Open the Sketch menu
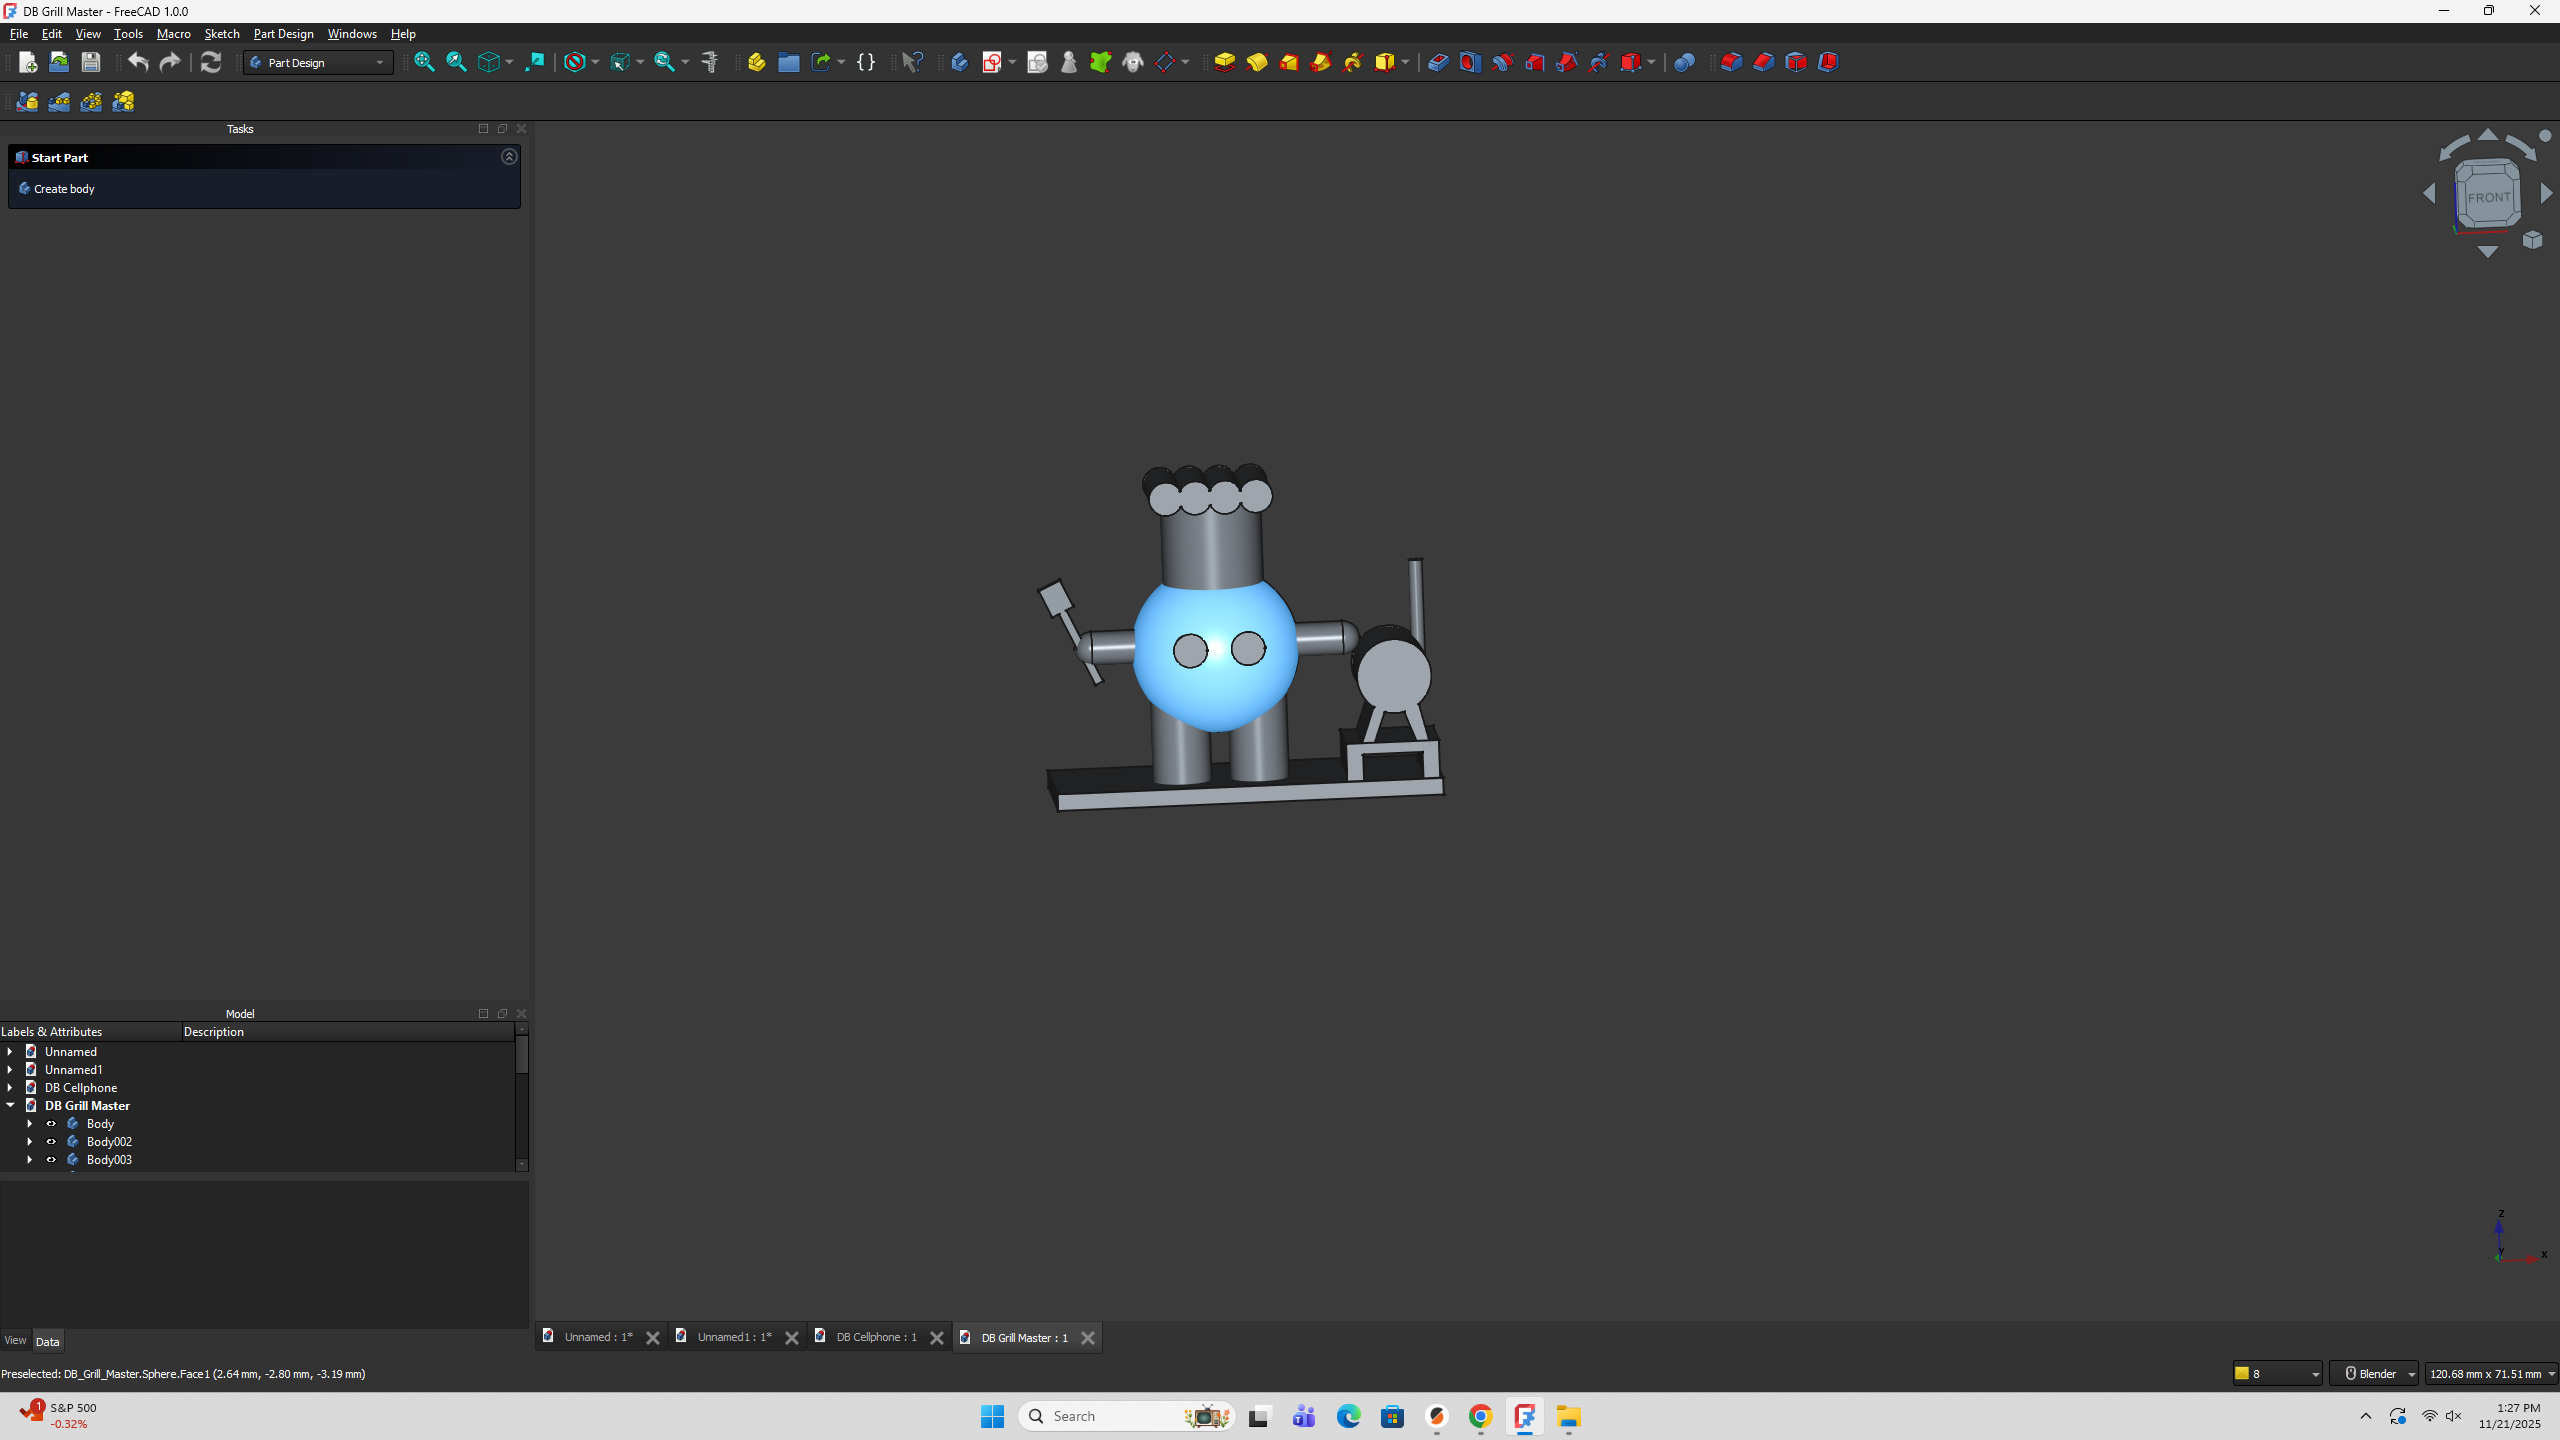This screenshot has height=1440, width=2560. [x=222, y=34]
